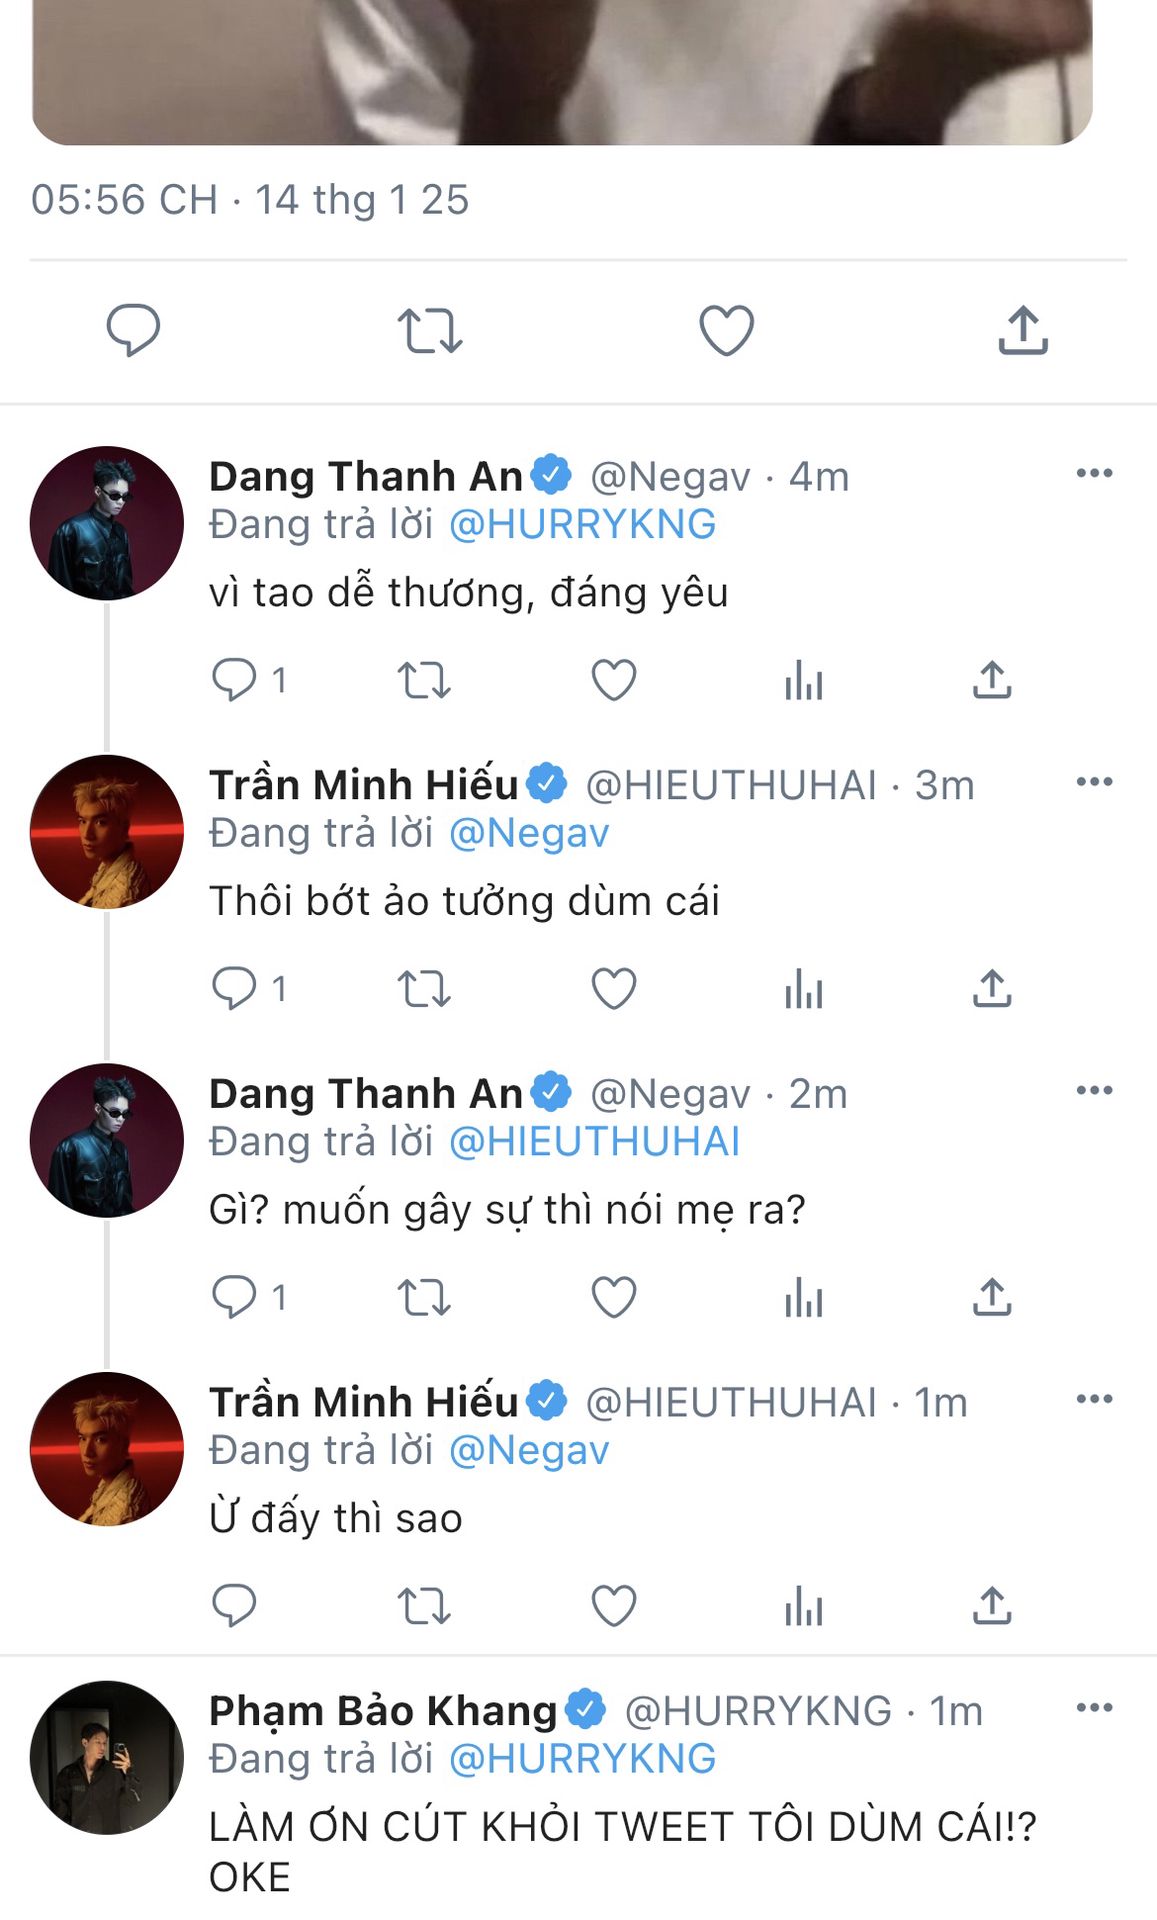Open @HIEUTHUHAI mention in the 2m reply

pos(595,1142)
